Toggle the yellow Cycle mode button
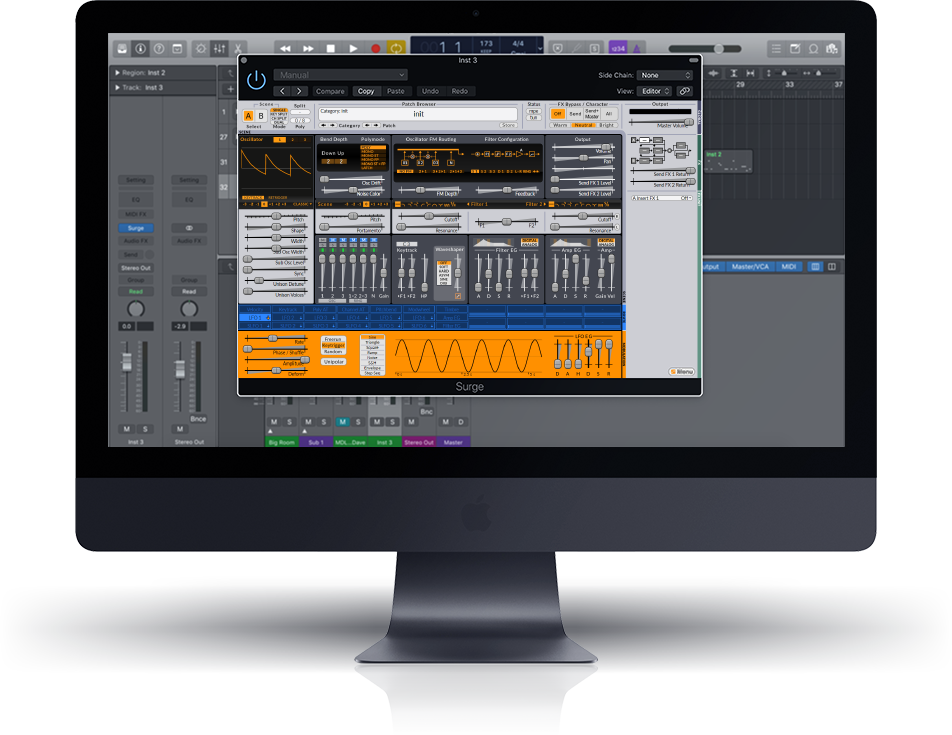Viewport: 952px width, 735px height. click(396, 49)
